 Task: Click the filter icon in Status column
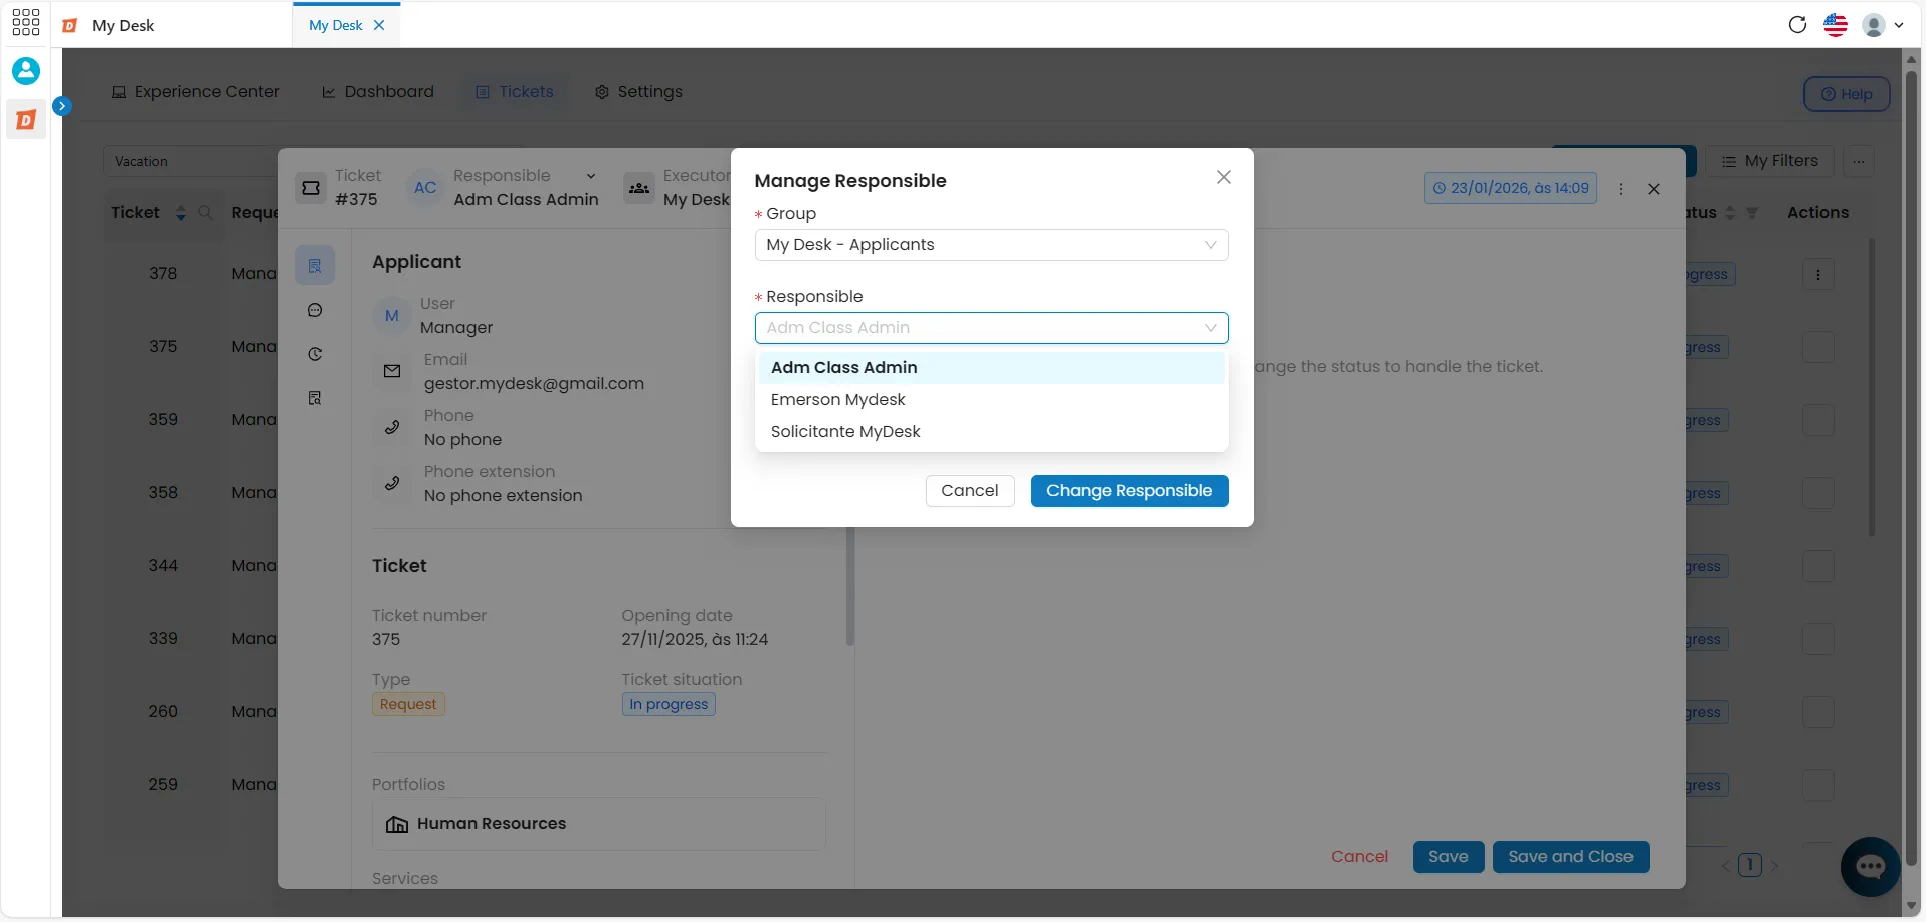[x=1752, y=213]
